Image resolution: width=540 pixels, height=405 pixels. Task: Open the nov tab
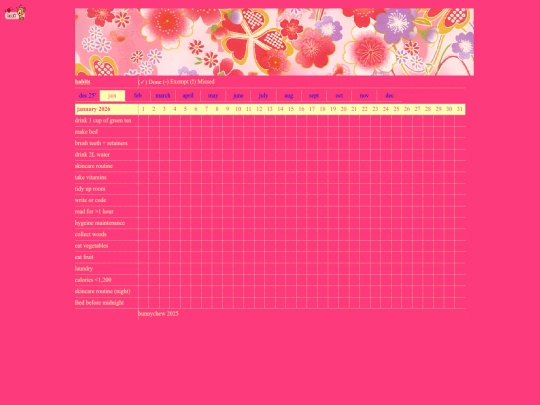364,96
